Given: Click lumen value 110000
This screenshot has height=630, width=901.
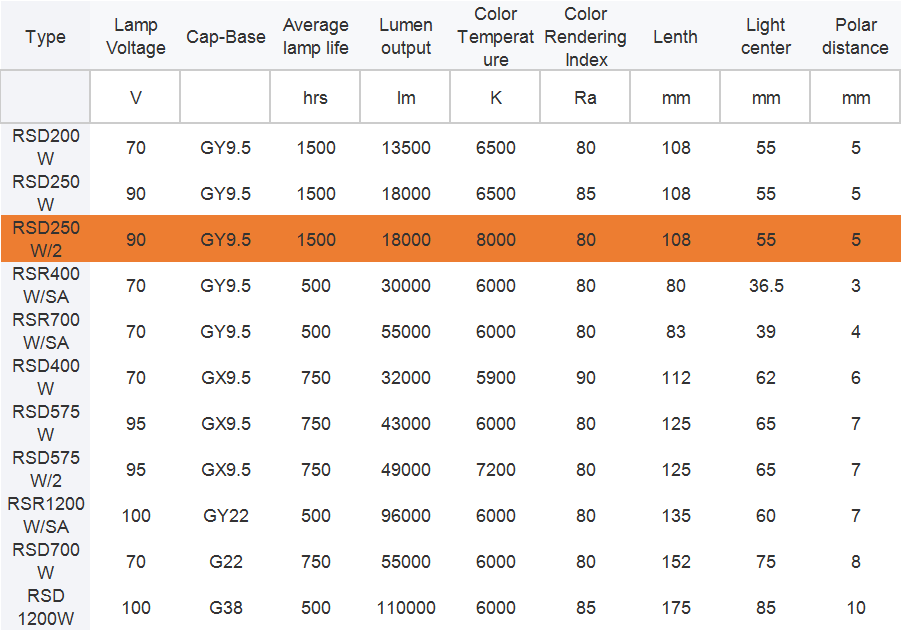Looking at the screenshot, I should coord(406,608).
